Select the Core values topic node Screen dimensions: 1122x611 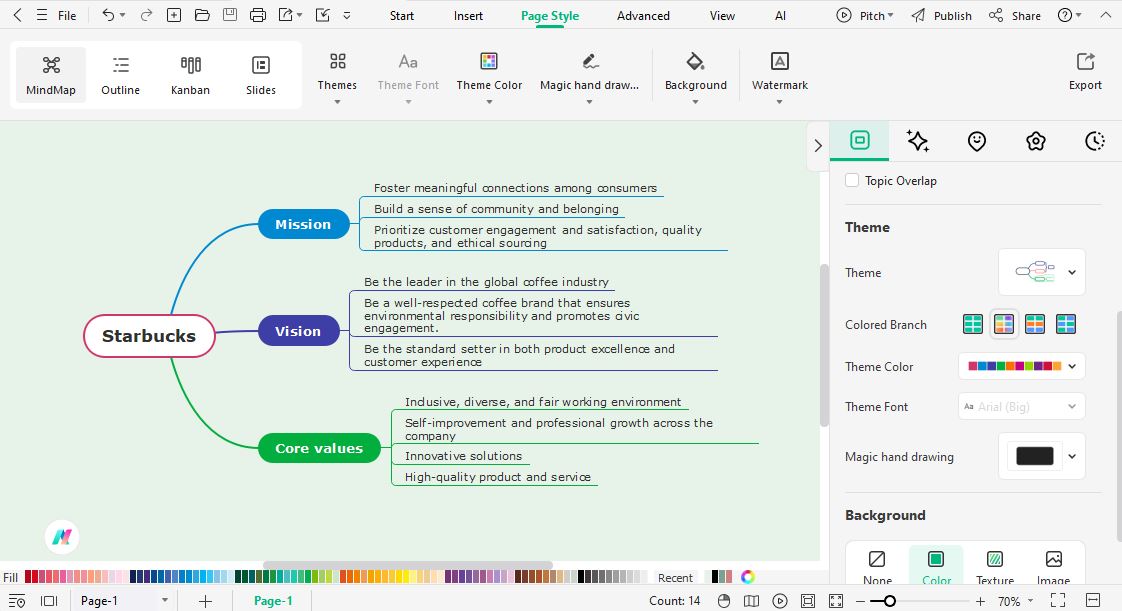pyautogui.click(x=319, y=448)
